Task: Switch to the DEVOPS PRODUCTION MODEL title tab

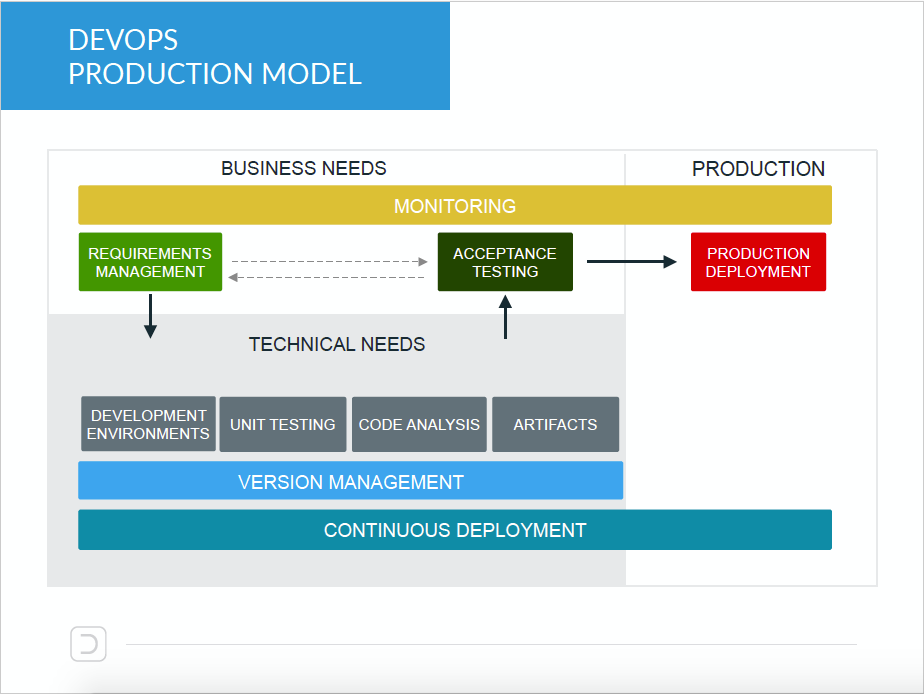Action: coord(214,56)
